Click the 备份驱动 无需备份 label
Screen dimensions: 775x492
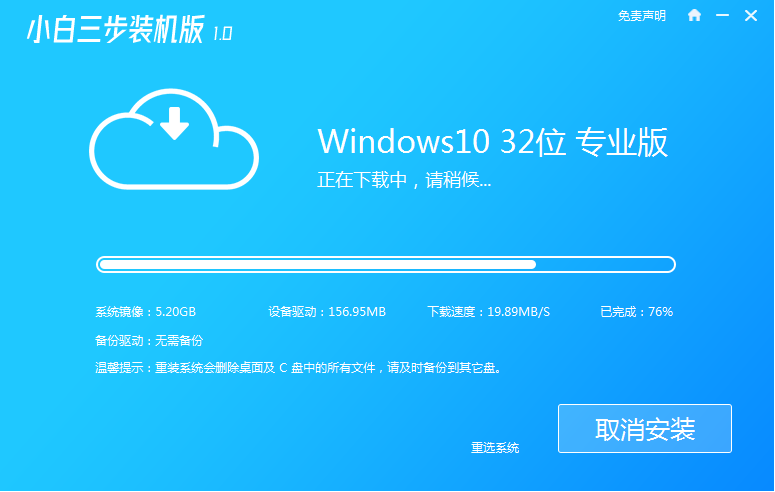(x=149, y=341)
